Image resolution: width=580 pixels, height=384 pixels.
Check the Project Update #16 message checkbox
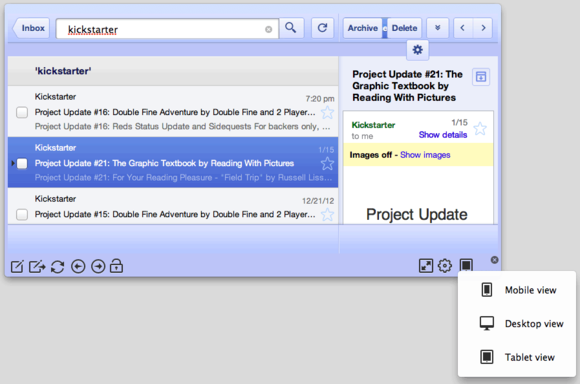22,112
